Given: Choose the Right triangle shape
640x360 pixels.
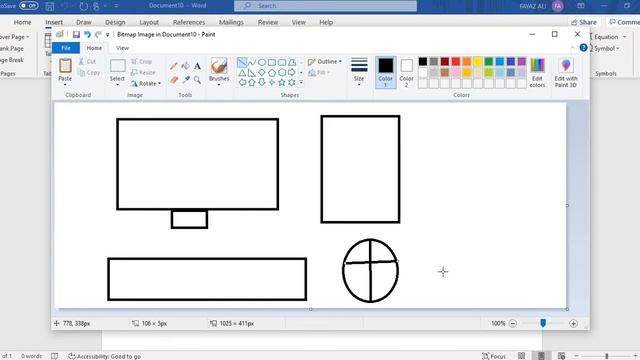Looking at the screenshot, I should 252,73.
